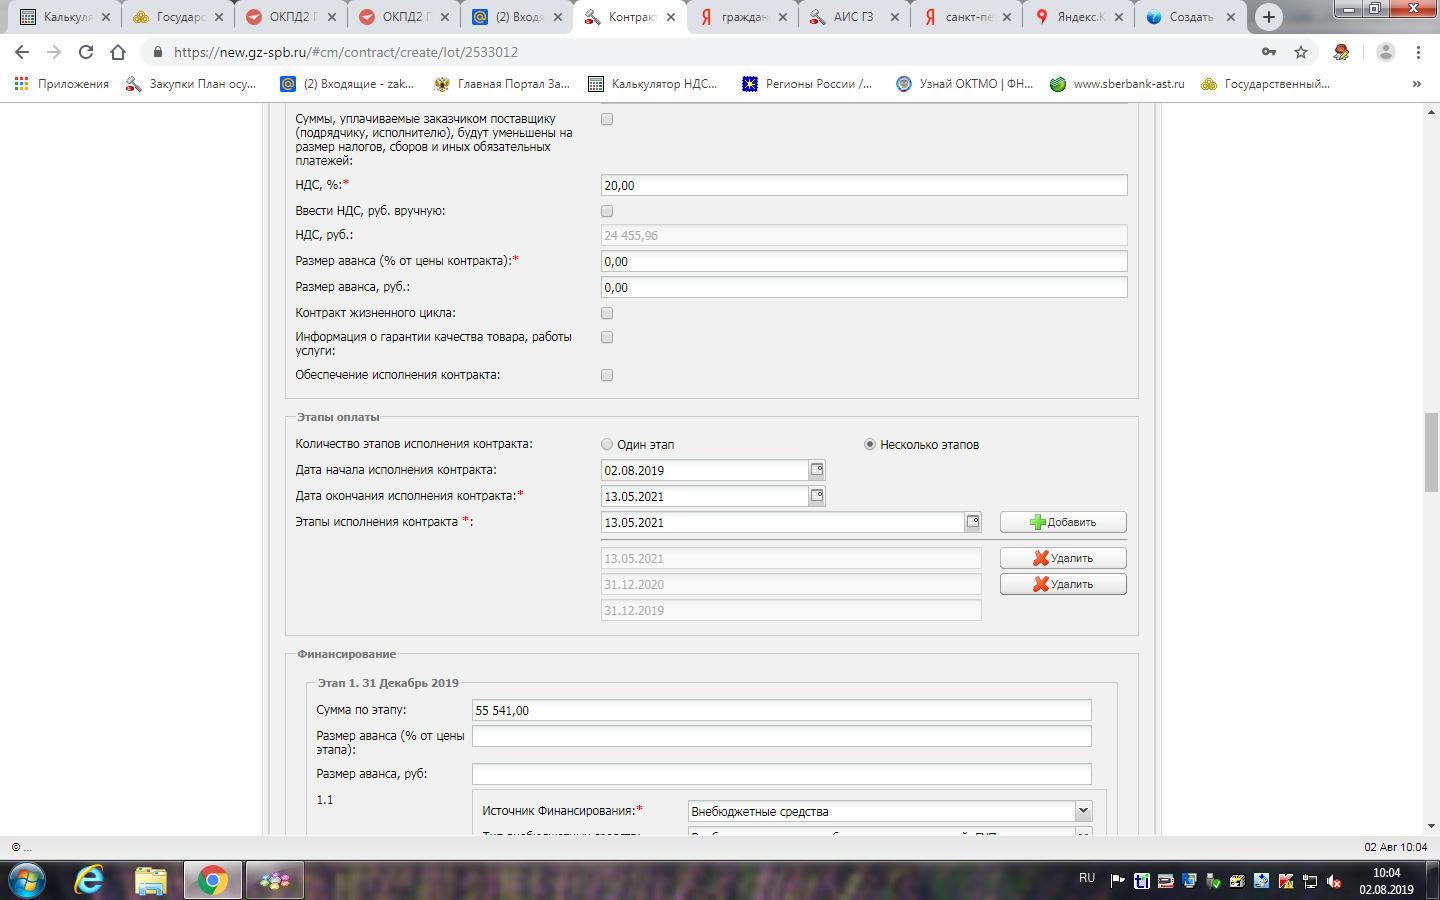Close the Контракт browser tab
This screenshot has width=1440, height=900.
click(x=671, y=17)
